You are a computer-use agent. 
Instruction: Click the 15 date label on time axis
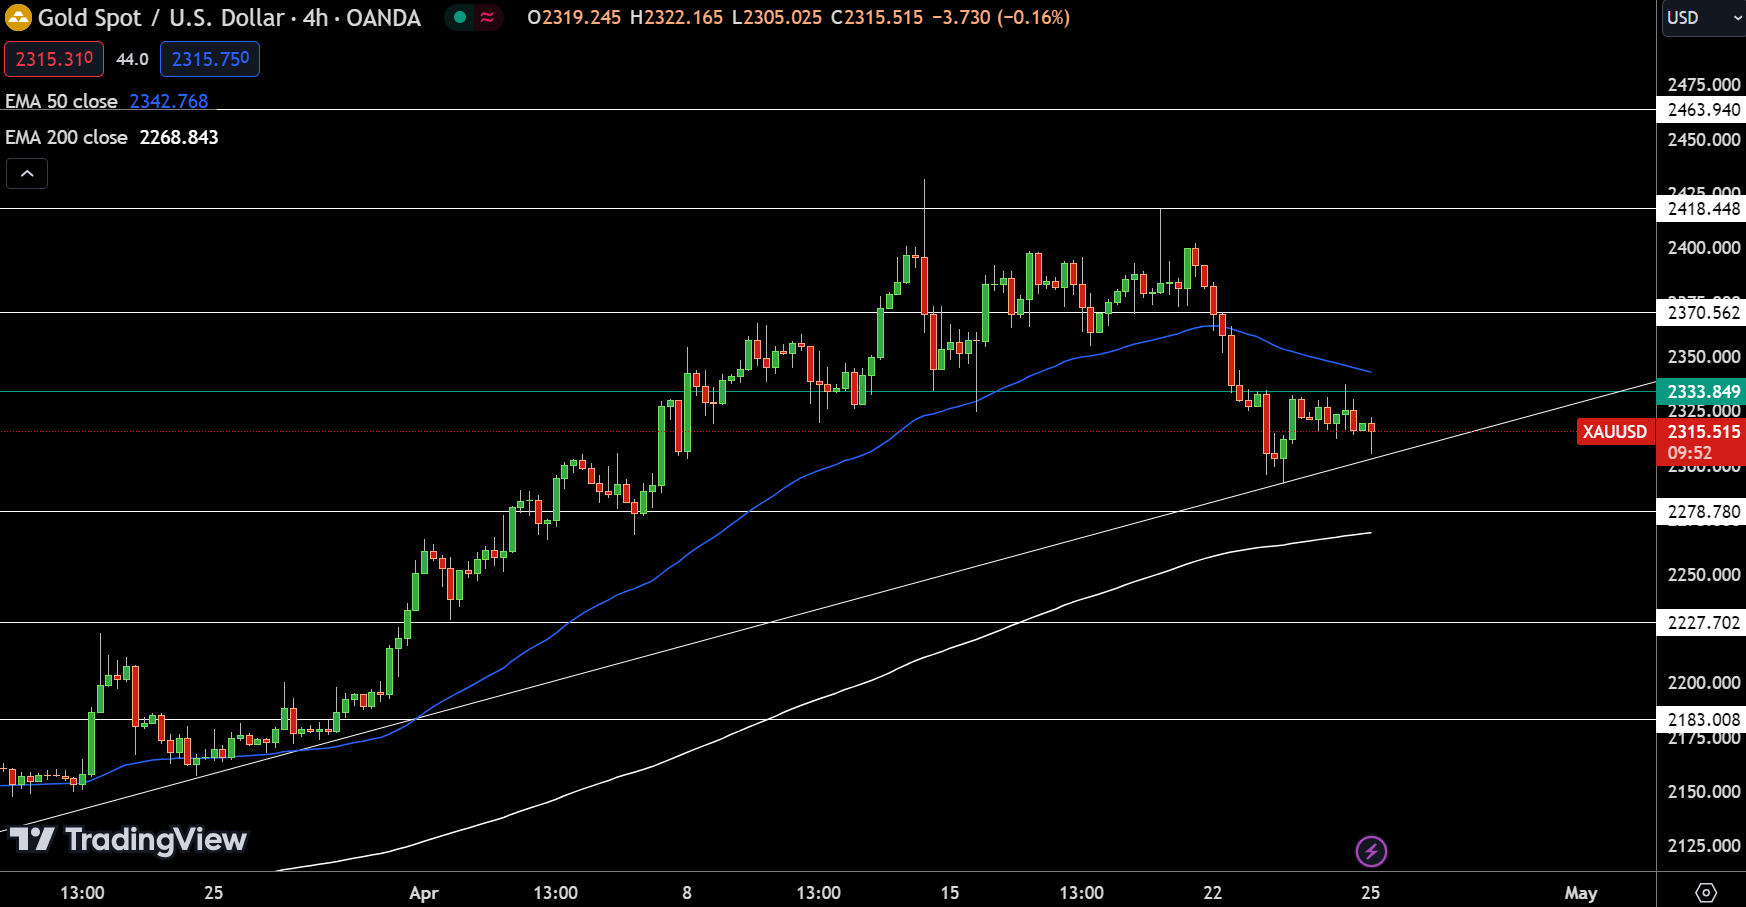click(x=949, y=892)
